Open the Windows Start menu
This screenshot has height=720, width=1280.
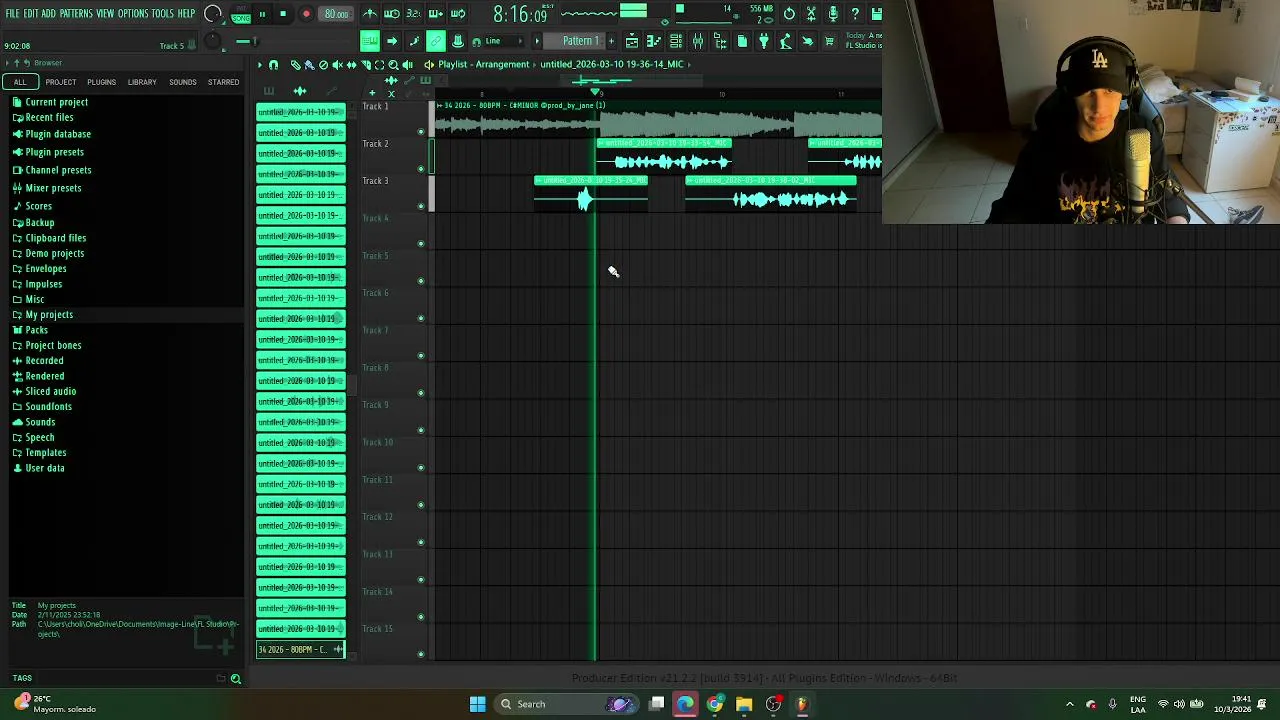tap(478, 704)
